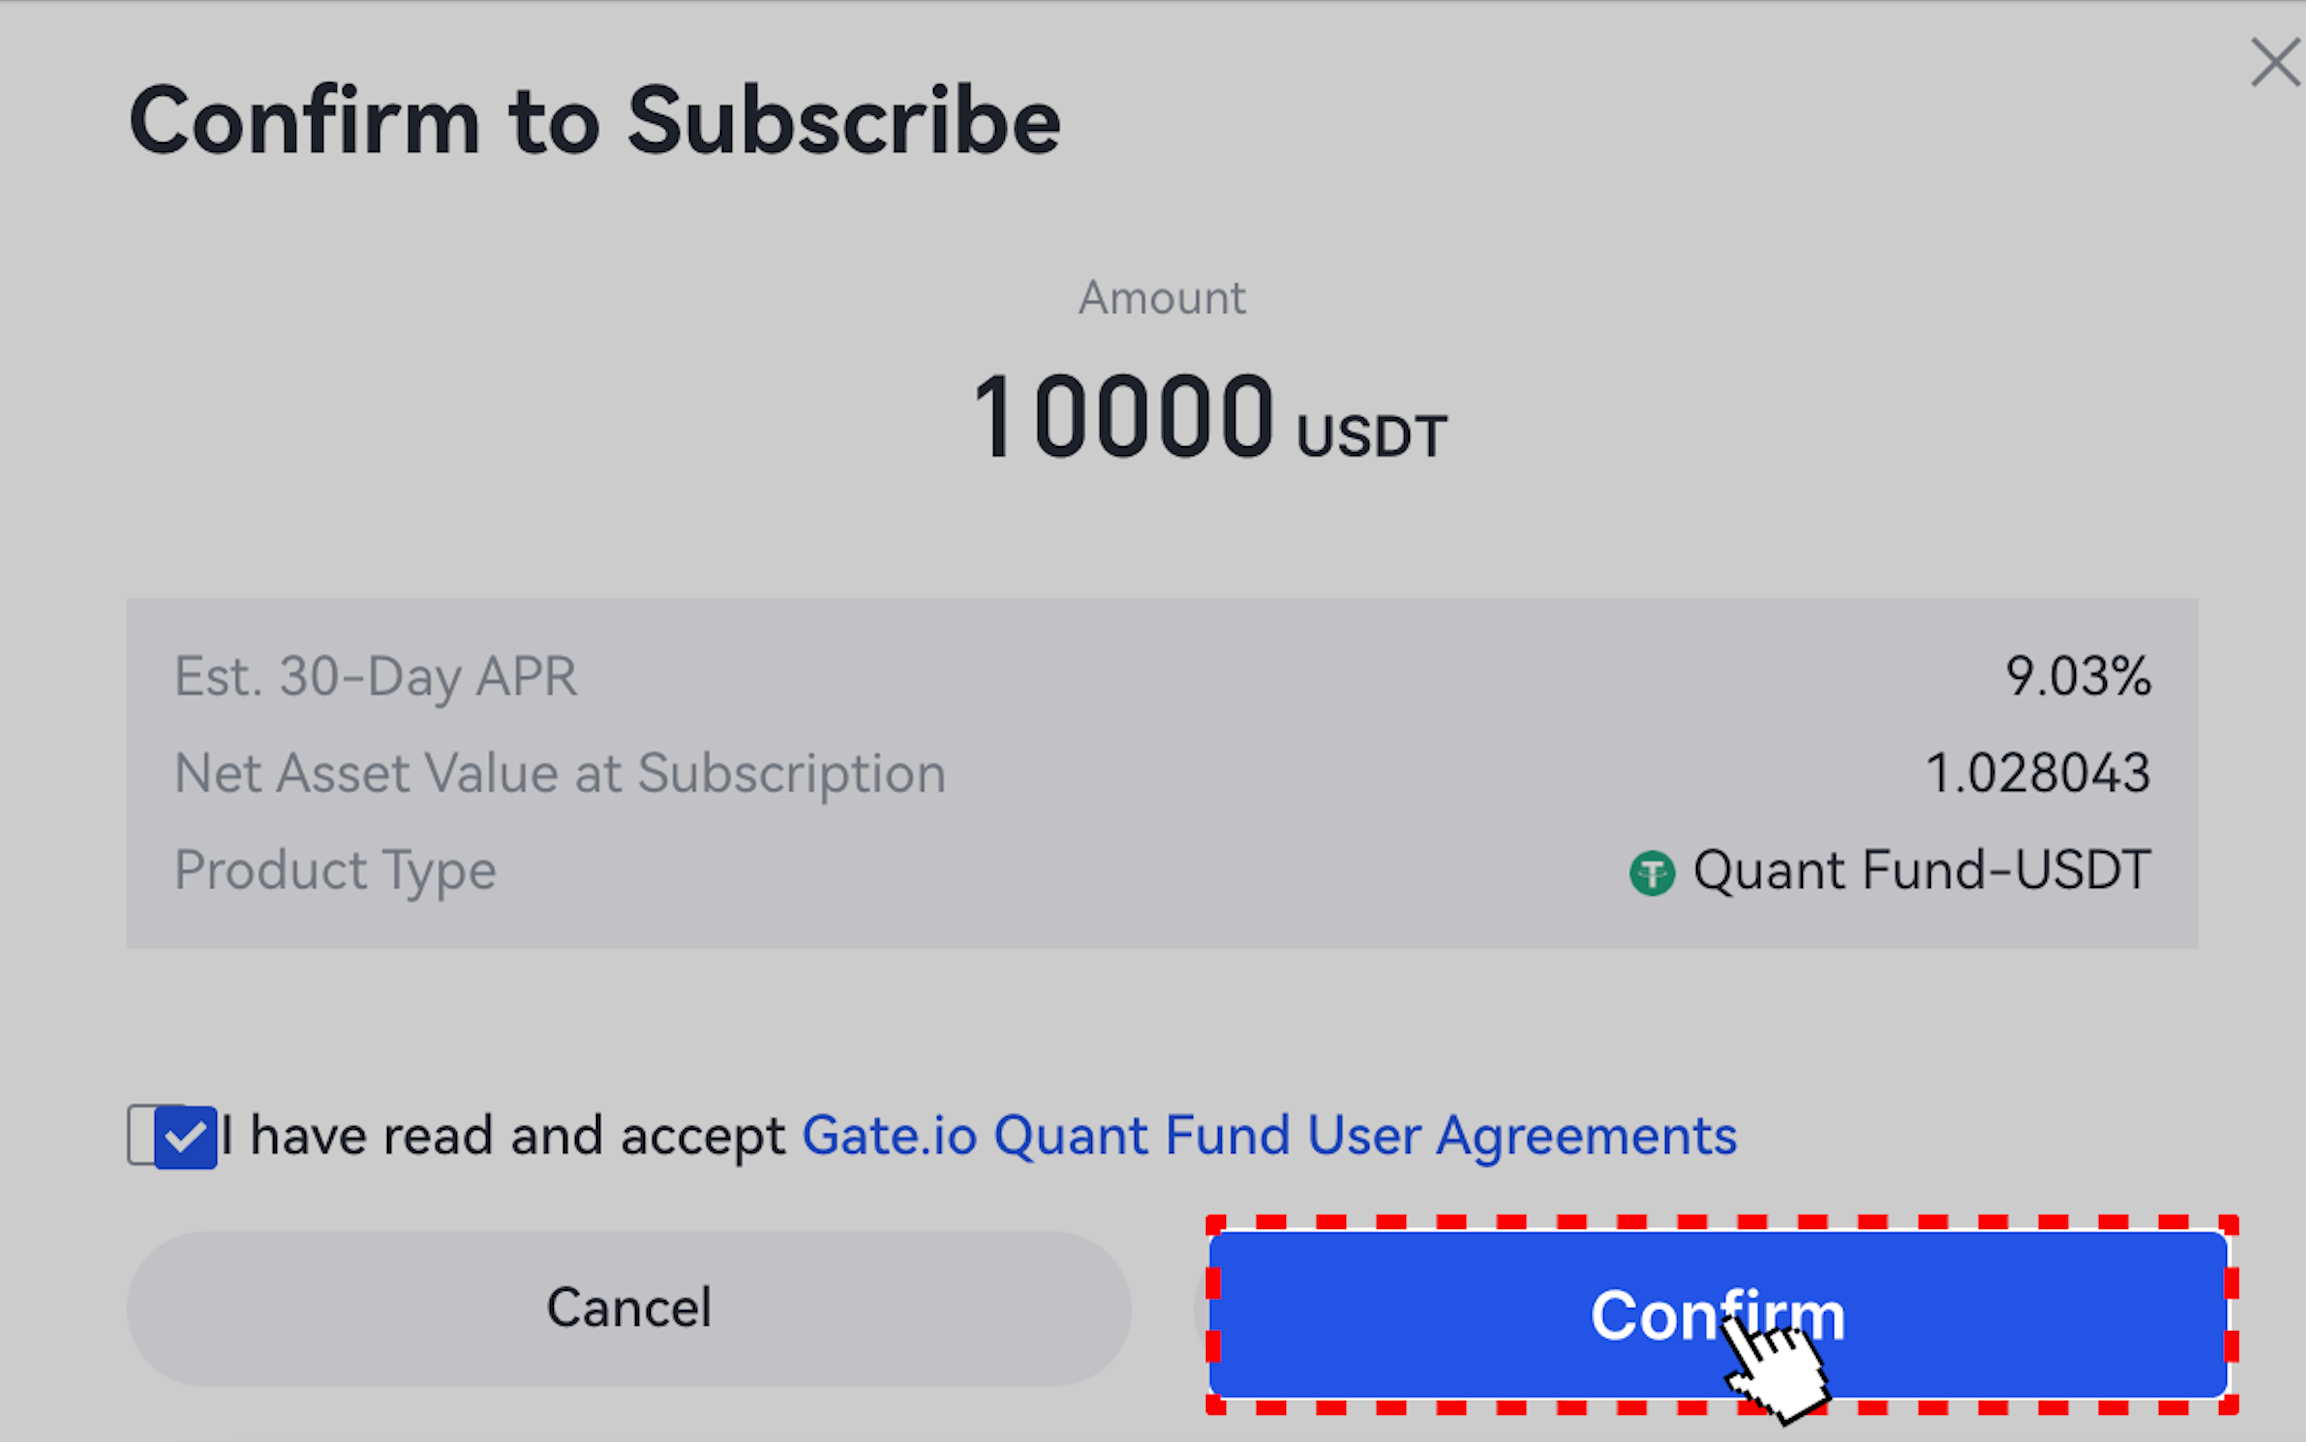This screenshot has width=2306, height=1442.
Task: Select the 1.028043 net asset value
Action: [2037, 773]
